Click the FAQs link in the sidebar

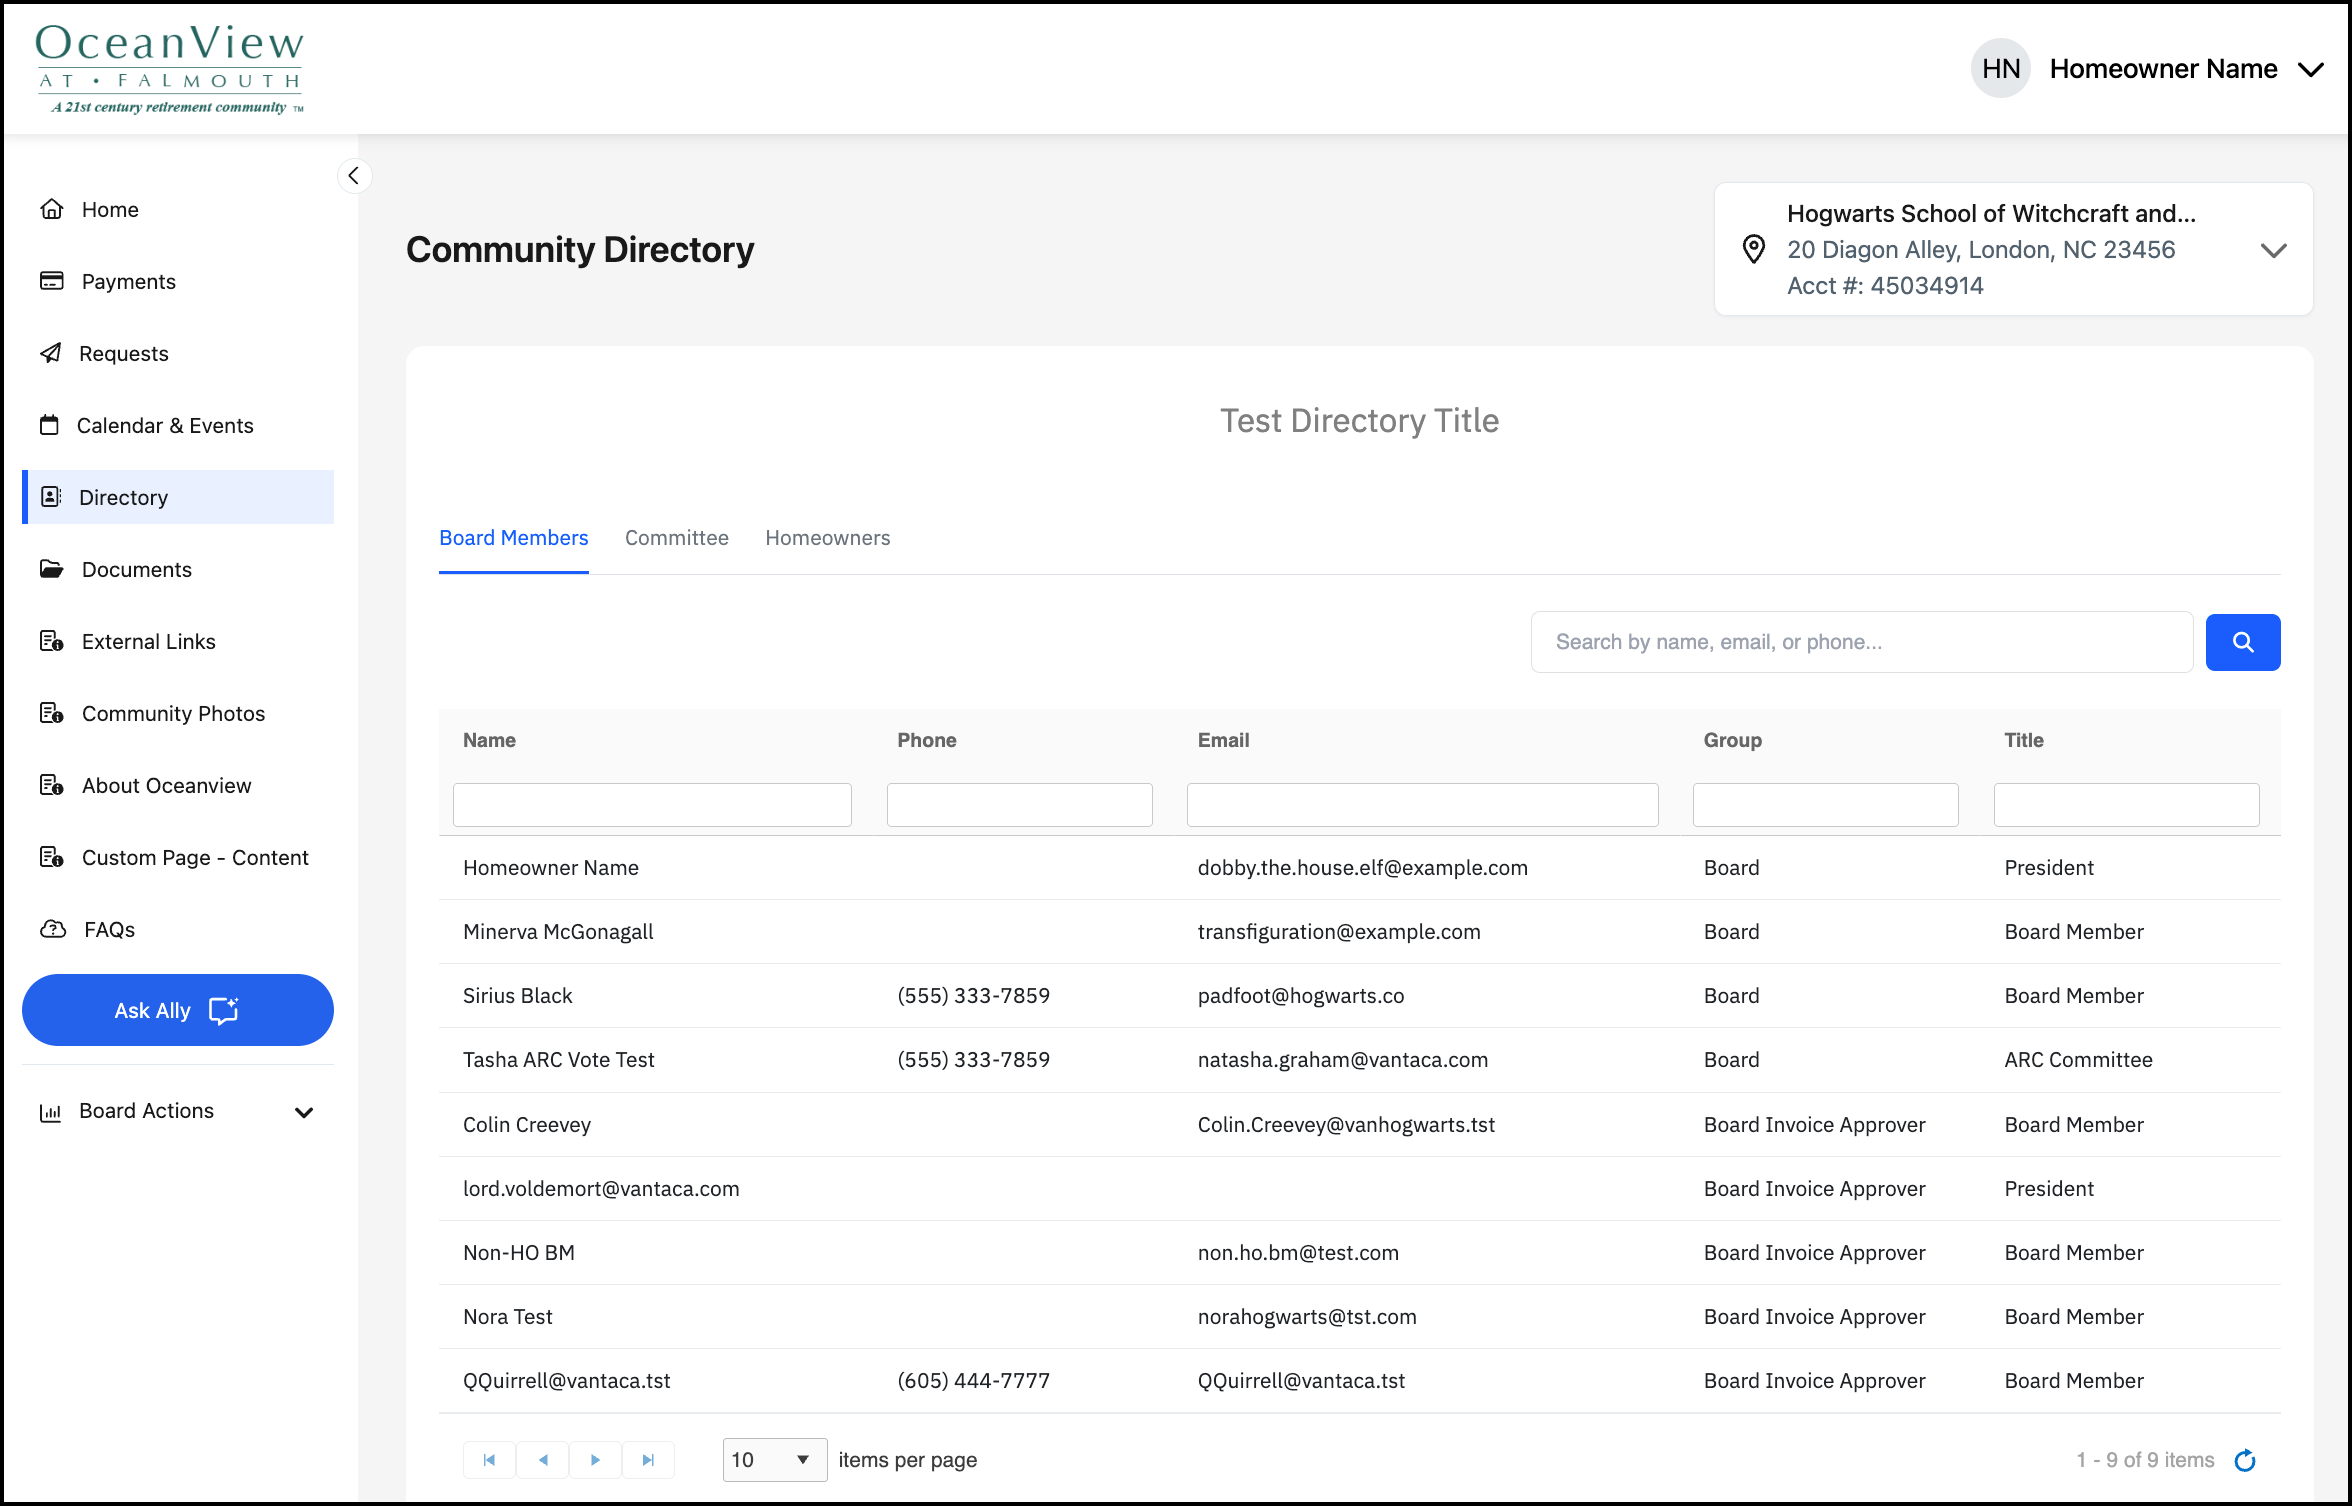point(108,929)
